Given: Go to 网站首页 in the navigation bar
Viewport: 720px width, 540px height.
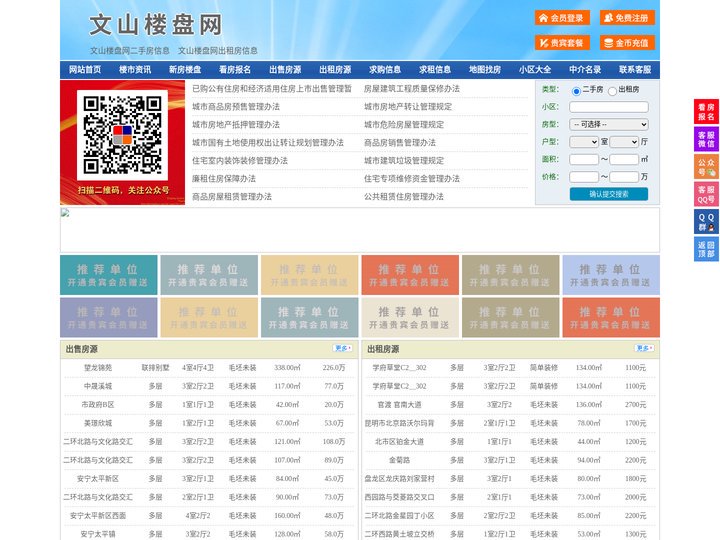Looking at the screenshot, I should click(x=85, y=70).
